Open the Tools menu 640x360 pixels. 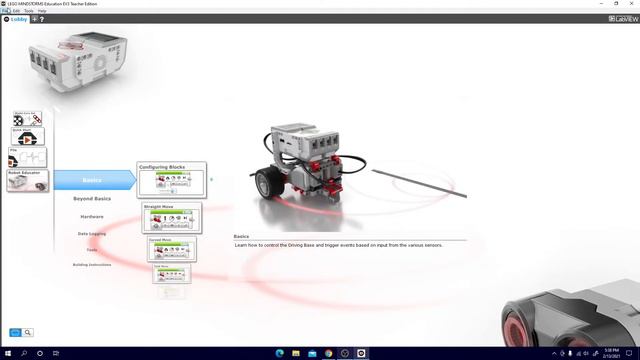(x=29, y=11)
